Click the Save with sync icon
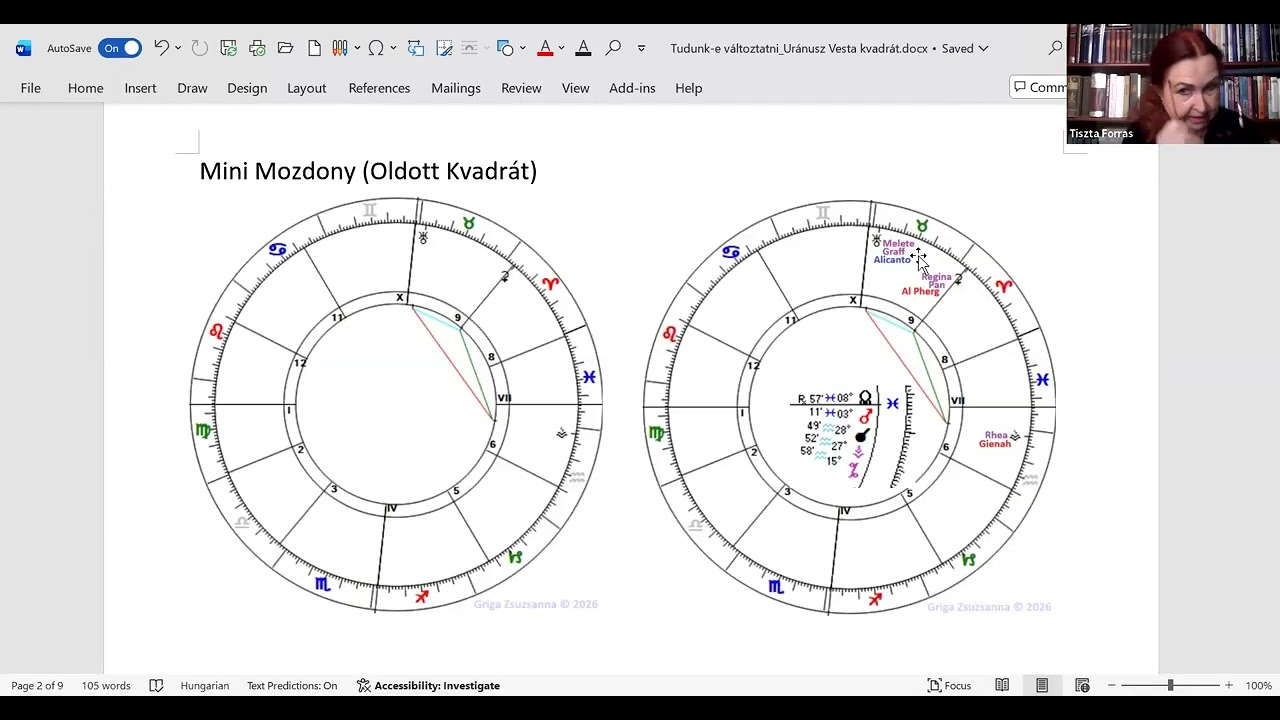This screenshot has width=1280, height=720. tap(228, 48)
